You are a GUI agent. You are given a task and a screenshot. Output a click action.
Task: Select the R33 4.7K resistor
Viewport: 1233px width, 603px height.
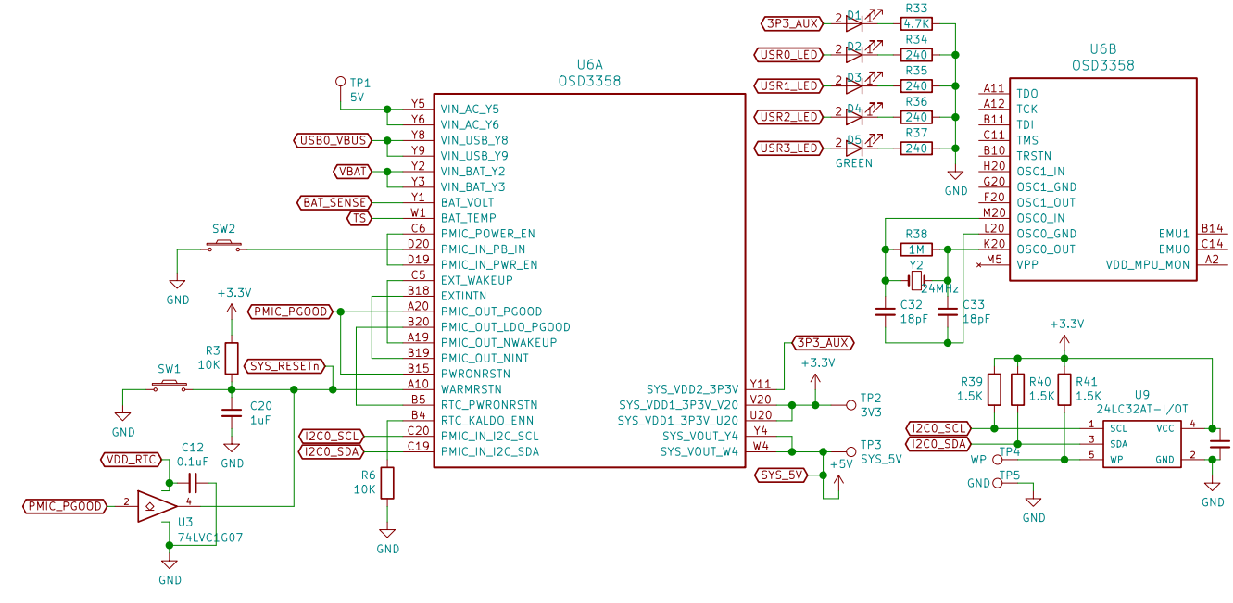916,23
